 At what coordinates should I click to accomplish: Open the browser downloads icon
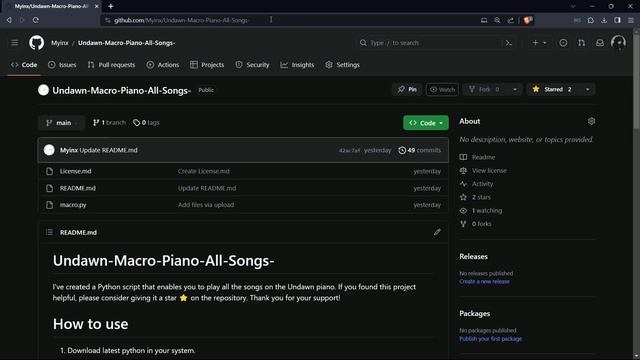pyautogui.click(x=604, y=20)
